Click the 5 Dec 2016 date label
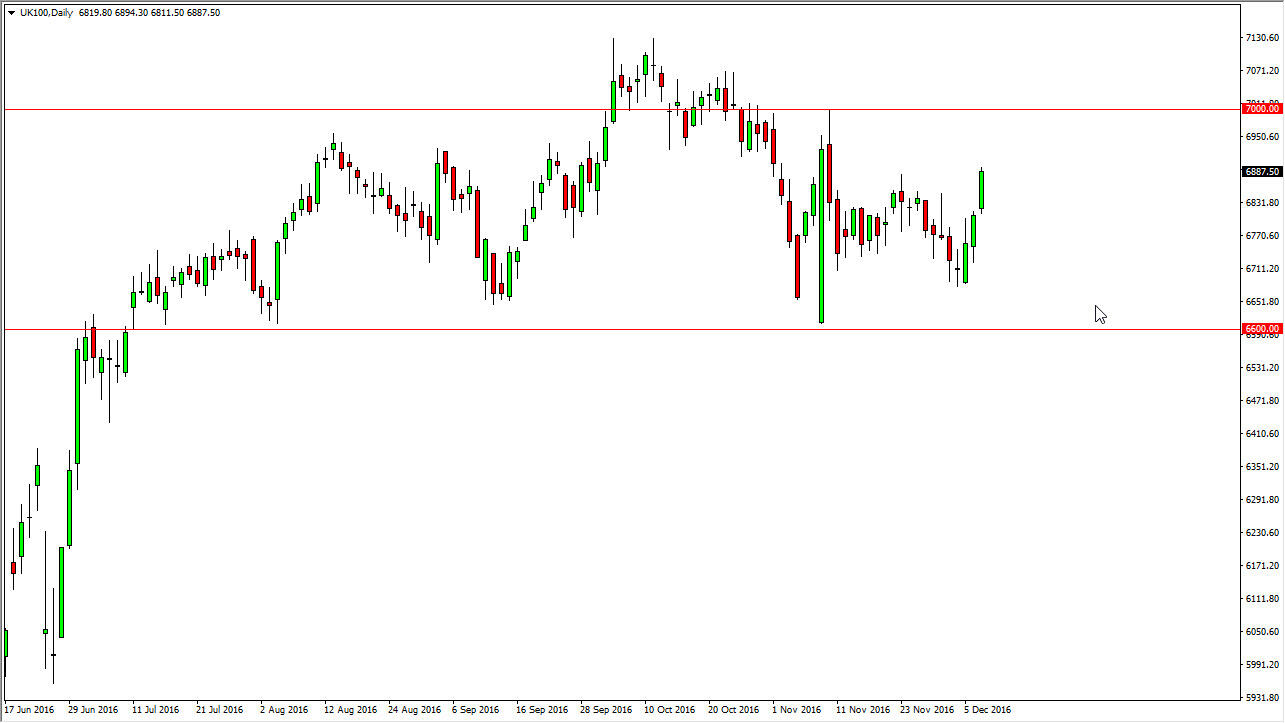Image resolution: width=1285 pixels, height=723 pixels. (x=986, y=710)
